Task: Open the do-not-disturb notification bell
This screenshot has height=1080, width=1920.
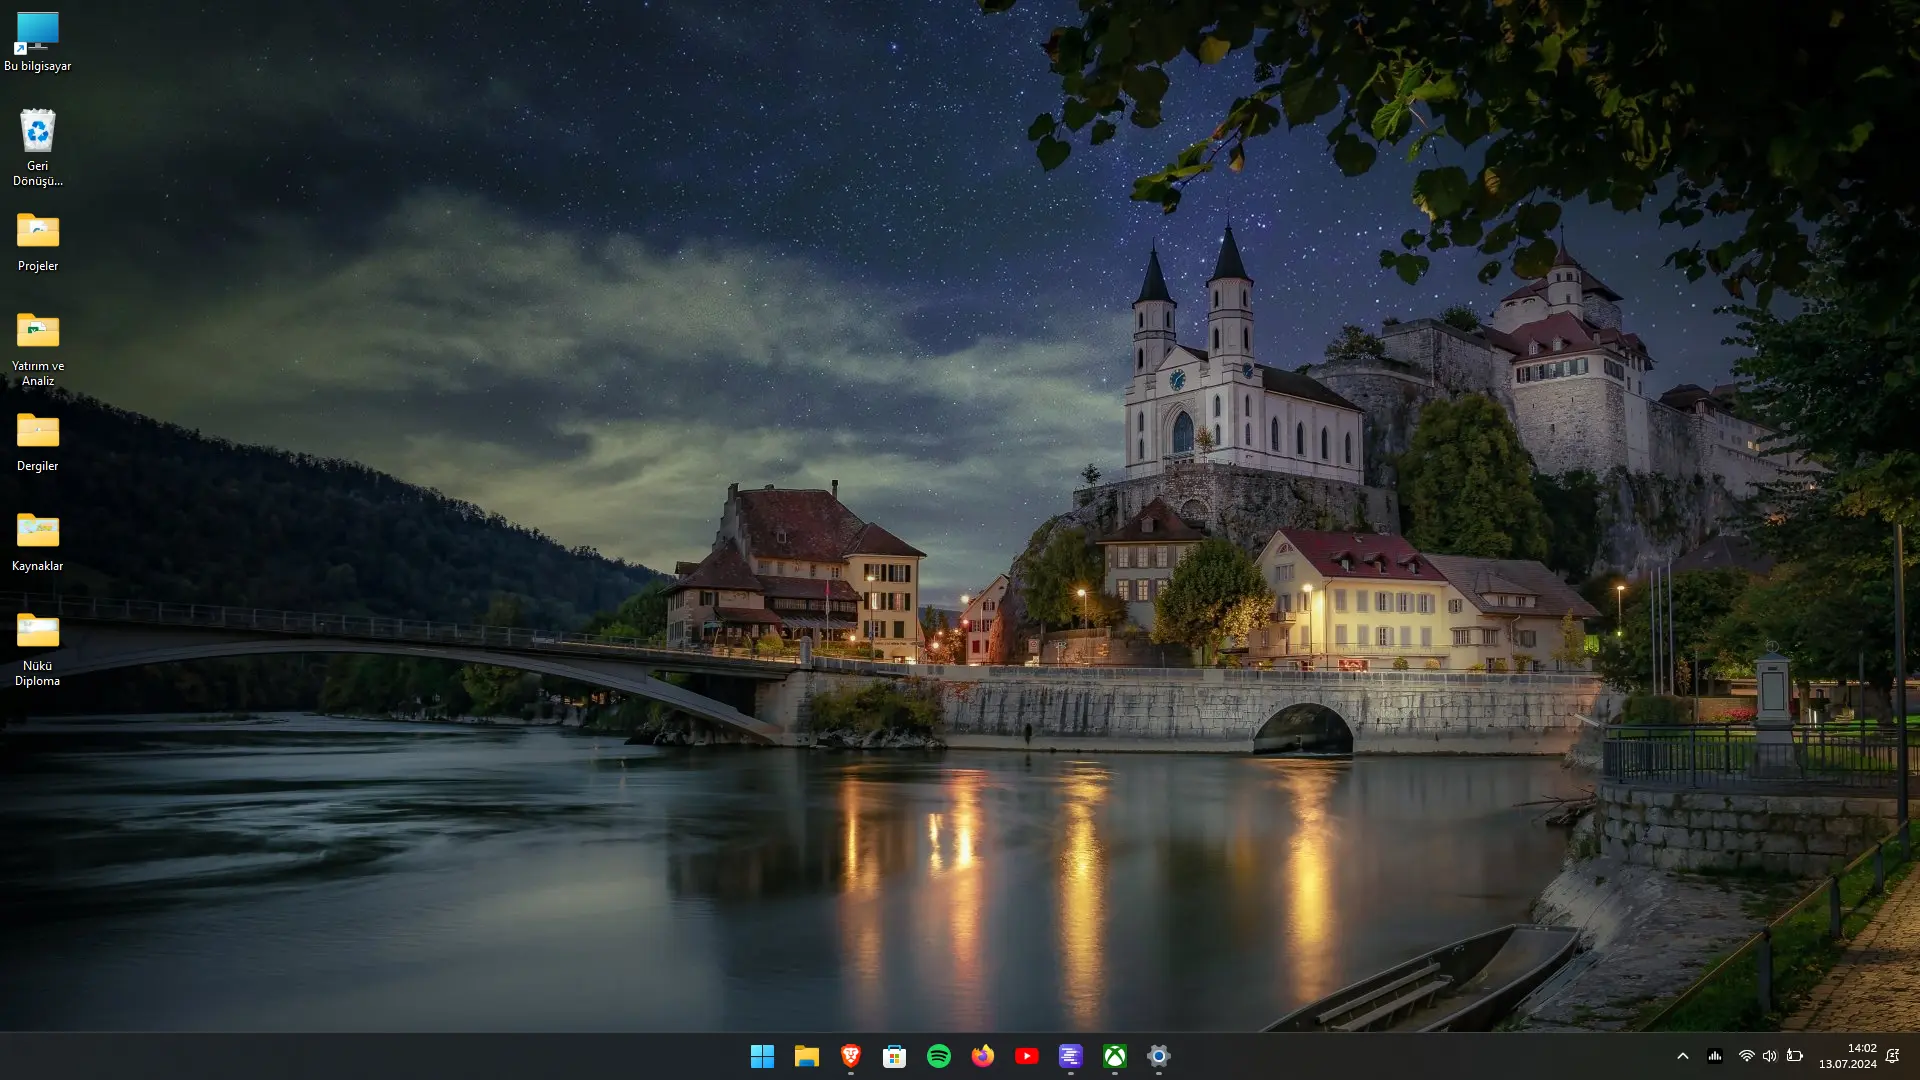Action: point(1892,1056)
